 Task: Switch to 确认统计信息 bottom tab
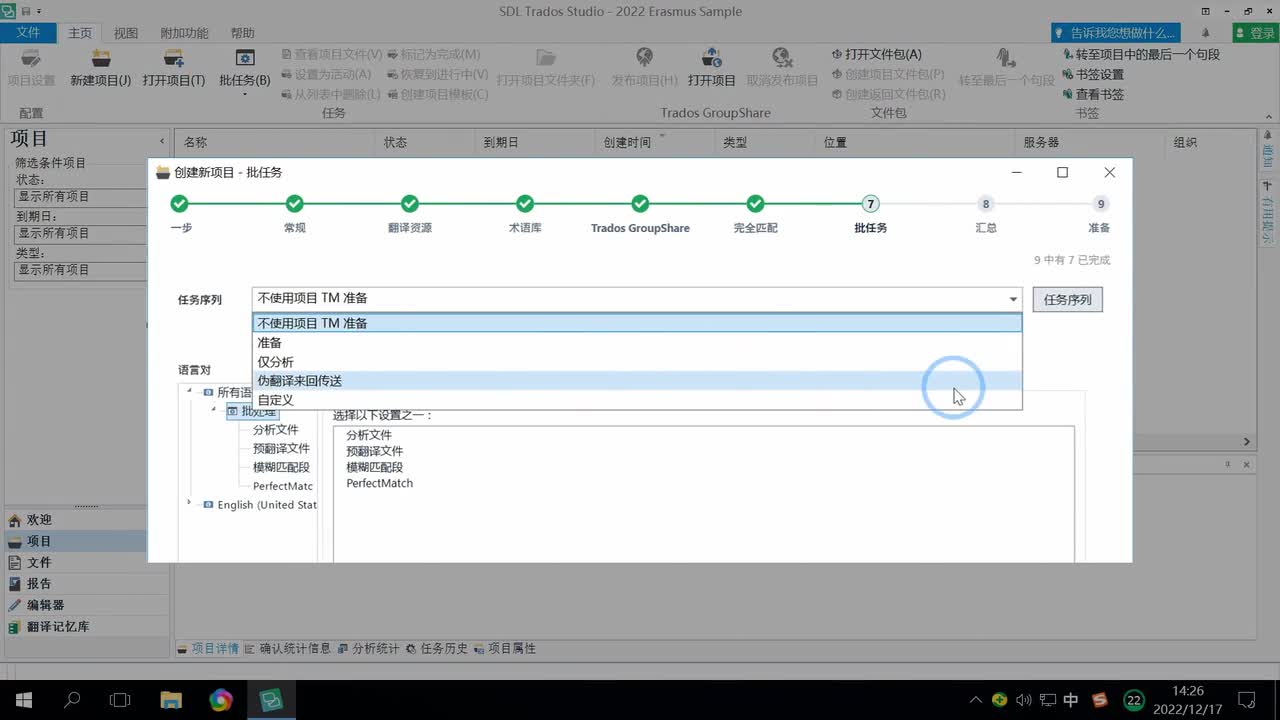287,648
